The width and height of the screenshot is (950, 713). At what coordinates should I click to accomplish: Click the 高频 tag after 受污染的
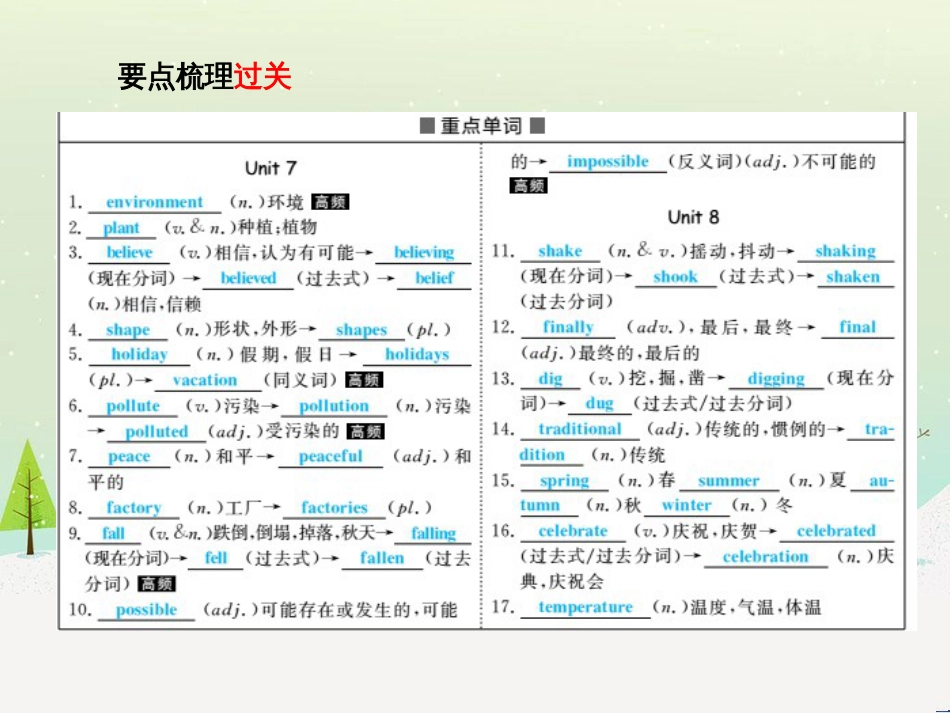(x=366, y=431)
